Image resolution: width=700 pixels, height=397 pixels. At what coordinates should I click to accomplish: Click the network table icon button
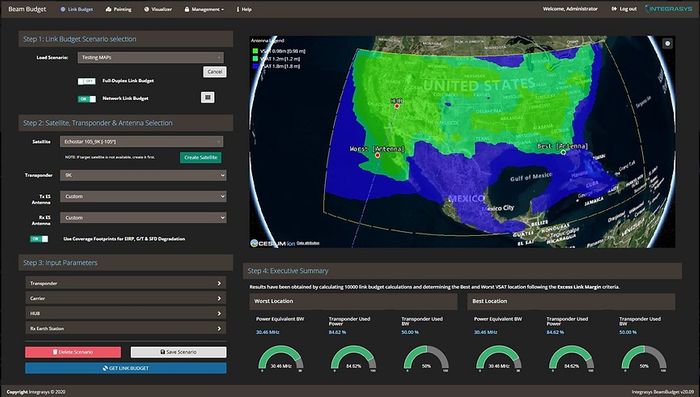[x=208, y=97]
